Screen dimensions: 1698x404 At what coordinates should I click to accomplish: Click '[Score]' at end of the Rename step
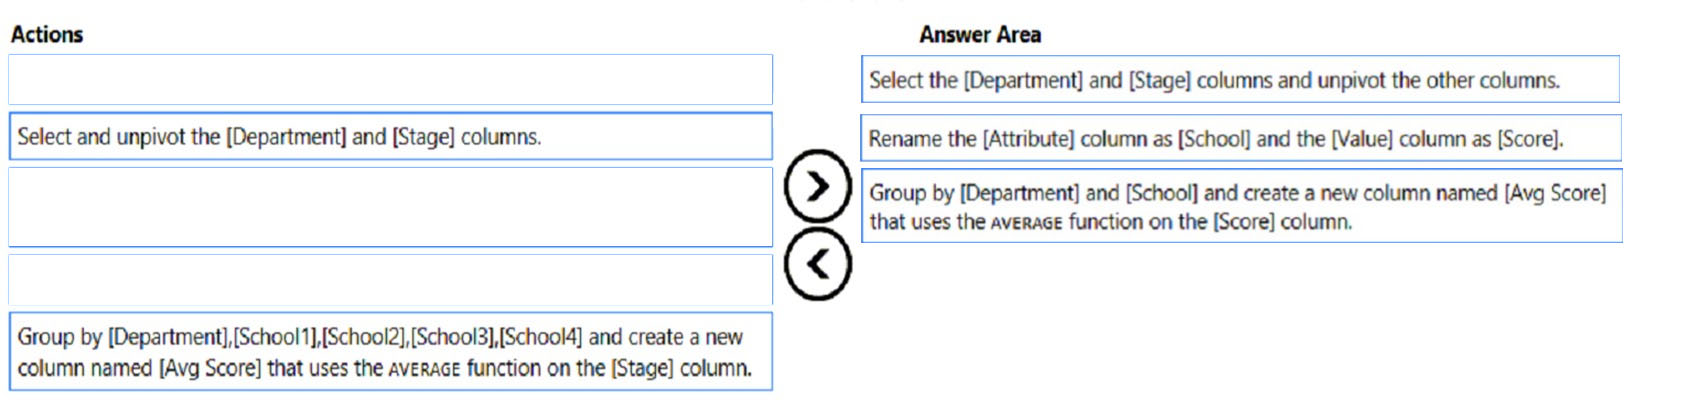point(1530,139)
